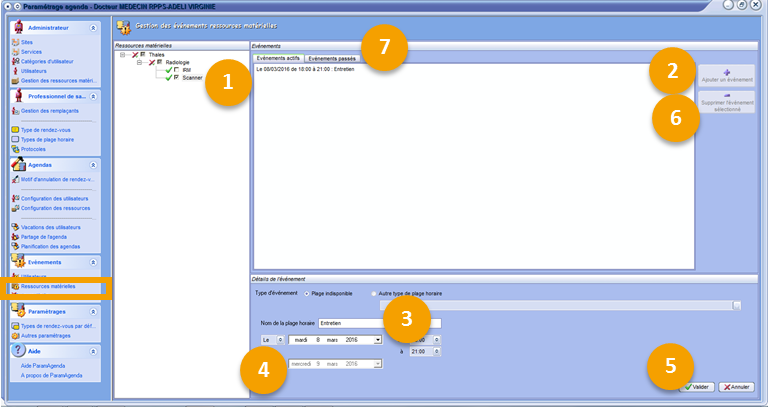Collapse the Administrateur sidebar section
The height and width of the screenshot is (408, 768).
click(93, 26)
